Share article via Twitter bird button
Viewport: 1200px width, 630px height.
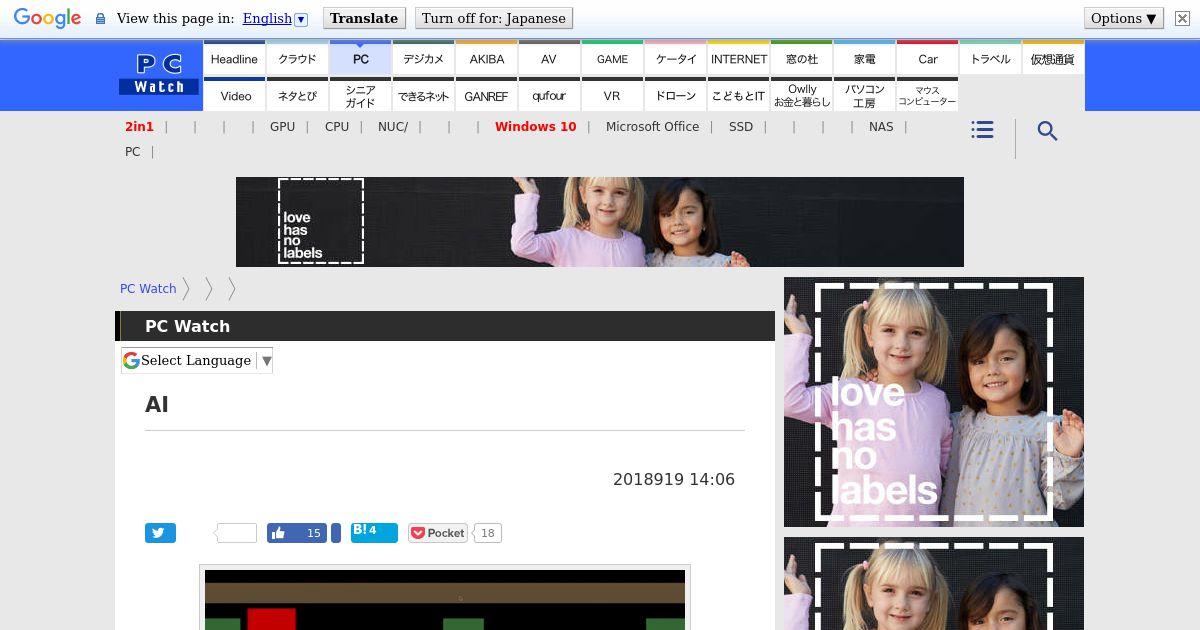160,533
